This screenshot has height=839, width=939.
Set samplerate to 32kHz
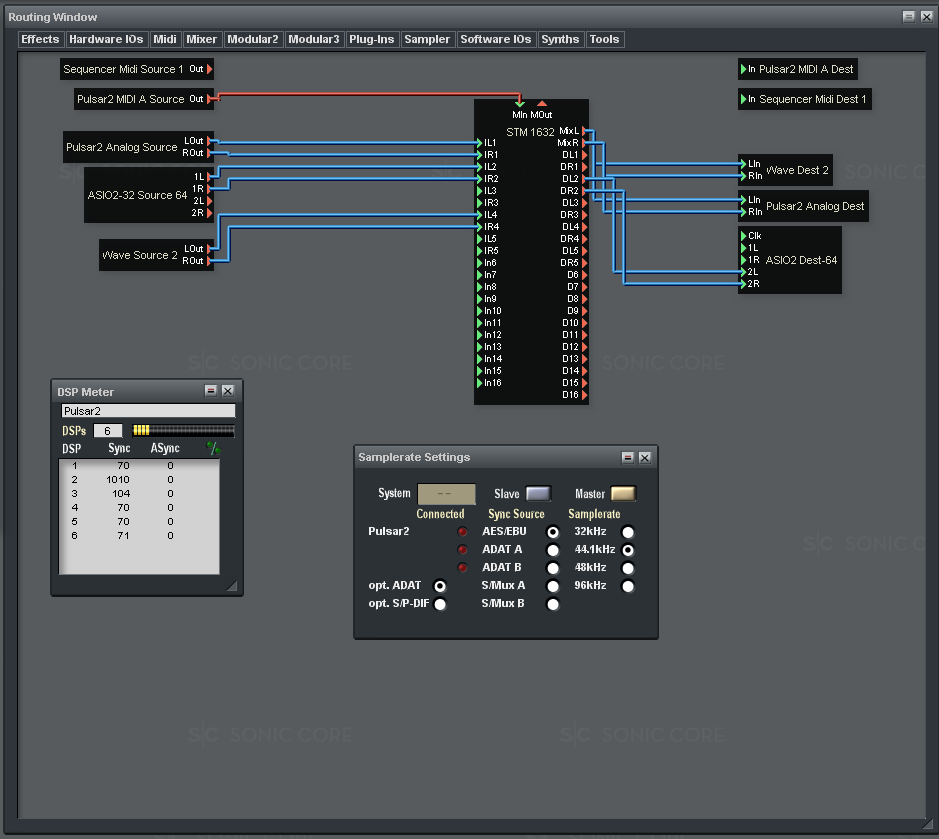click(628, 532)
